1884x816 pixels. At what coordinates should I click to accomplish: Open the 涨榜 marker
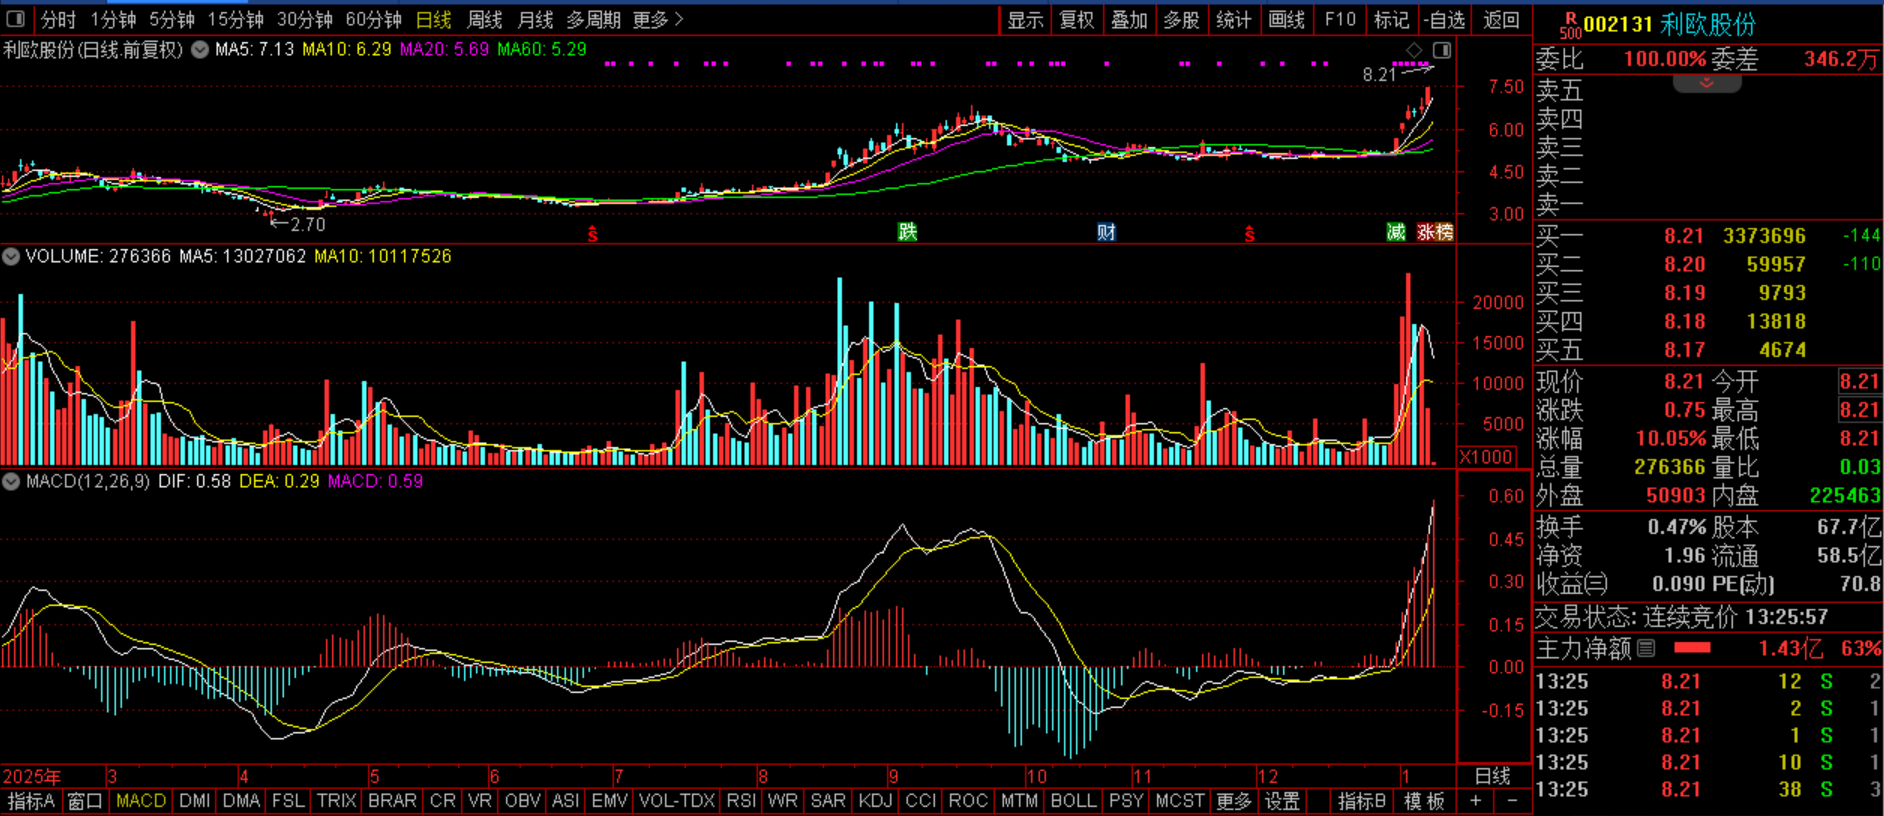pos(1435,232)
